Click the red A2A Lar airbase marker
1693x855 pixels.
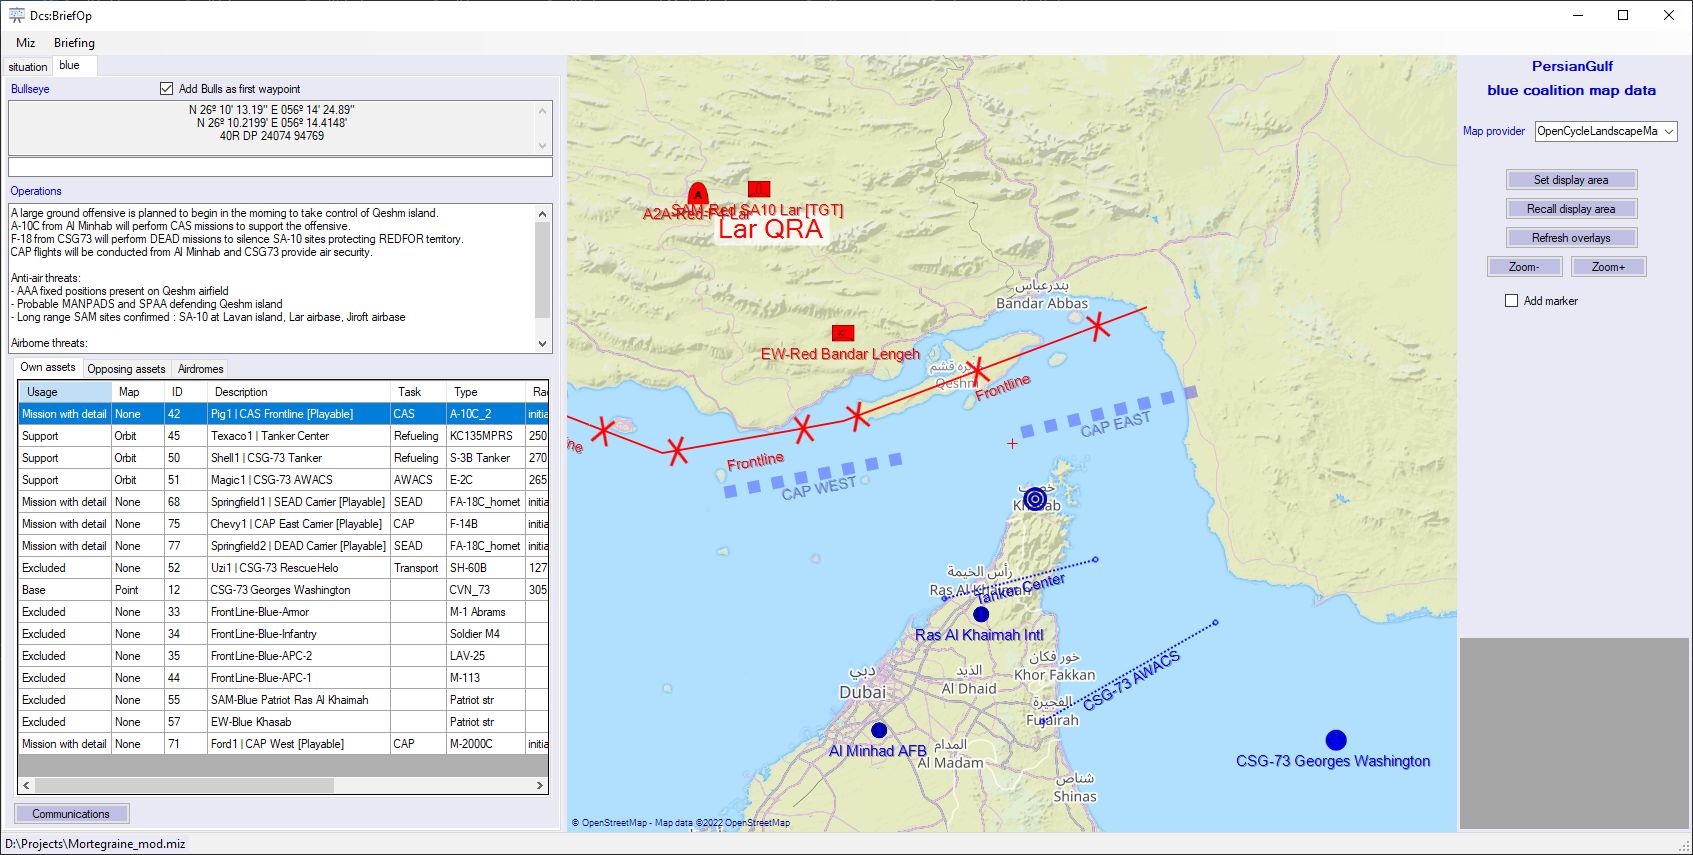tap(698, 194)
